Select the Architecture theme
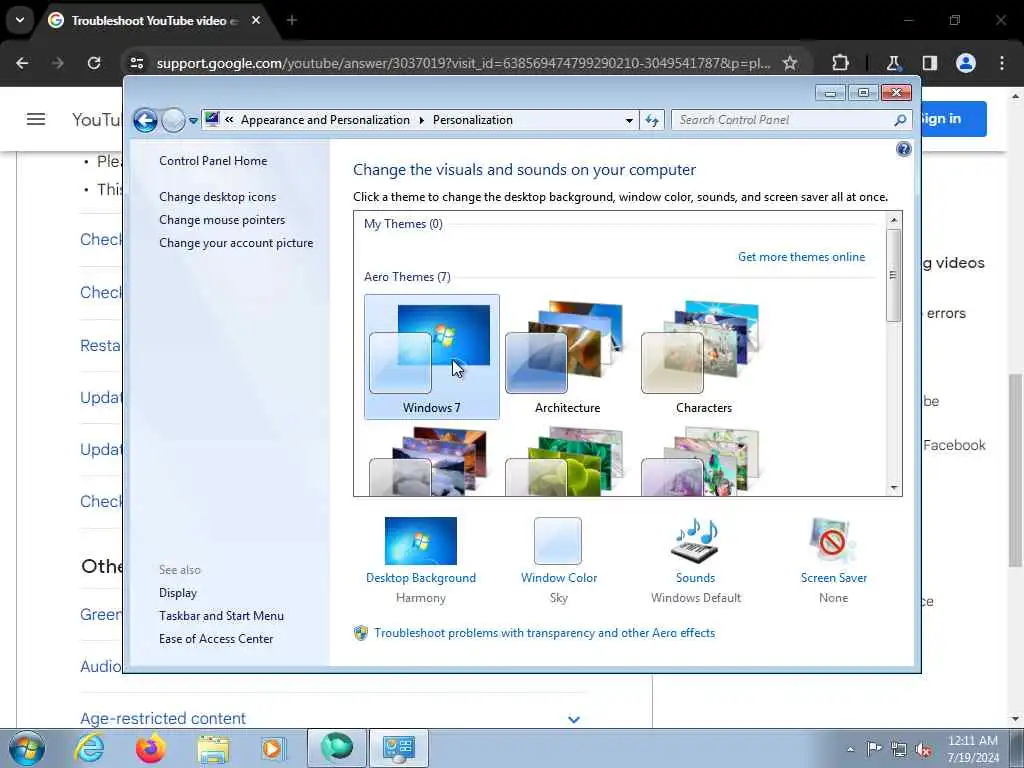 pyautogui.click(x=568, y=357)
